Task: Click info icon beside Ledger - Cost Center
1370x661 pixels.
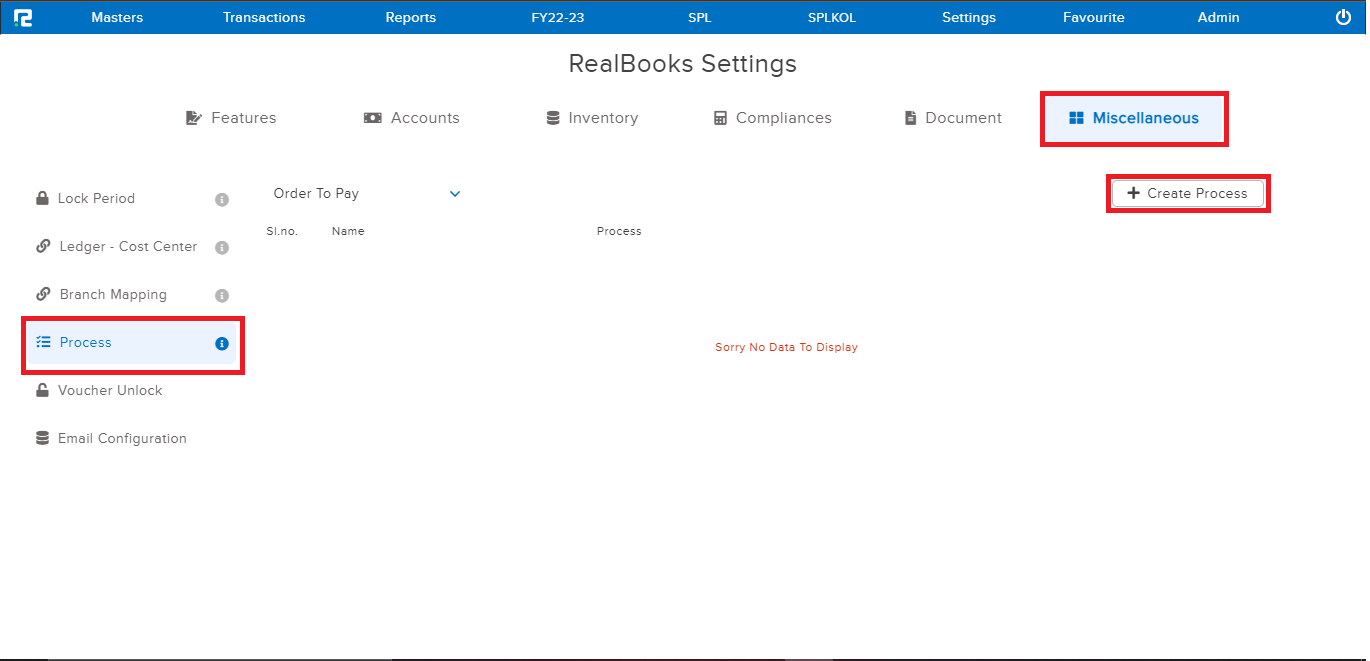Action: [x=222, y=247]
